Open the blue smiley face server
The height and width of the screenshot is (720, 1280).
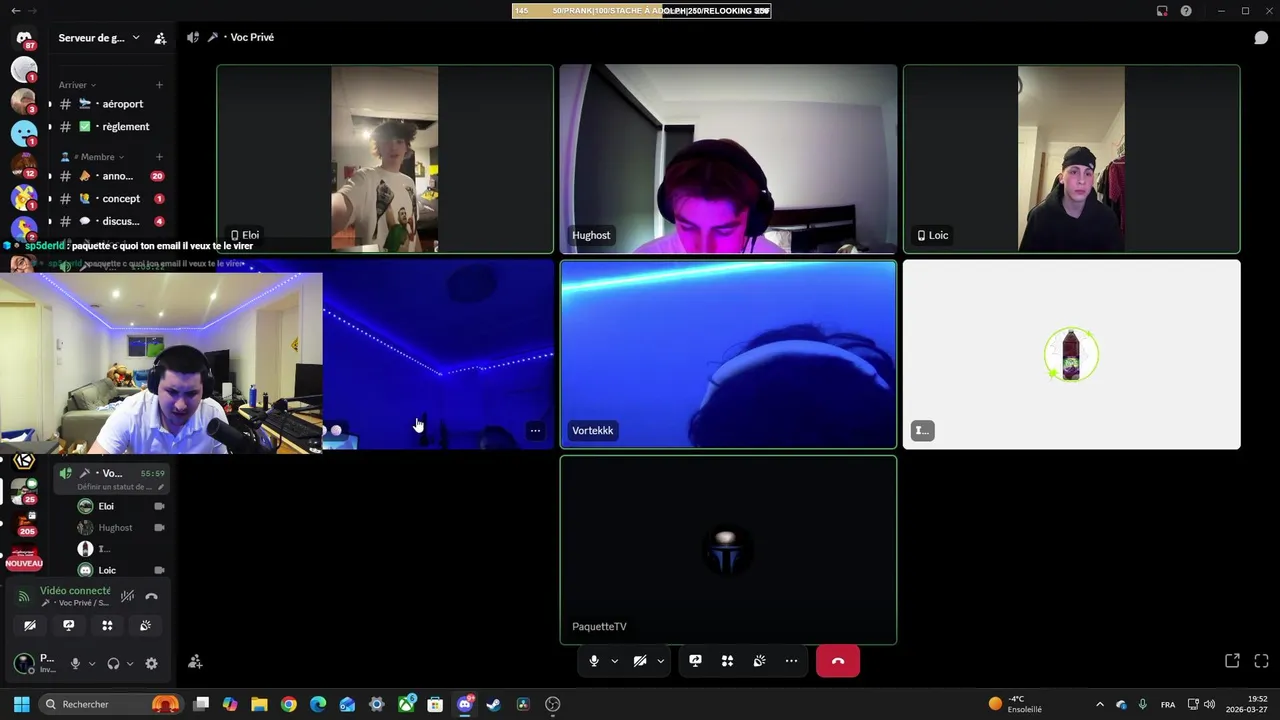tap(24, 133)
